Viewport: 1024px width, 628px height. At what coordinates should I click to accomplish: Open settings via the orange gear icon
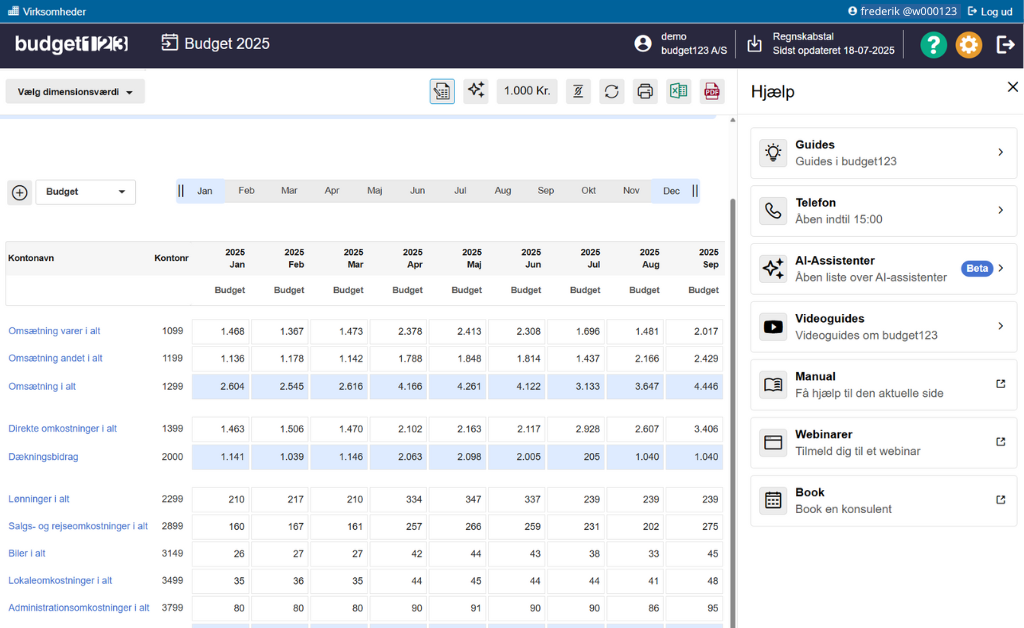pyautogui.click(x=969, y=45)
